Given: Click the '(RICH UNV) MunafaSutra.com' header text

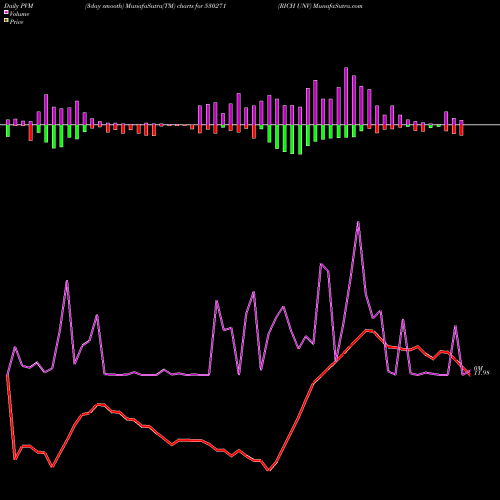Looking at the screenshot, I should 320,6.
